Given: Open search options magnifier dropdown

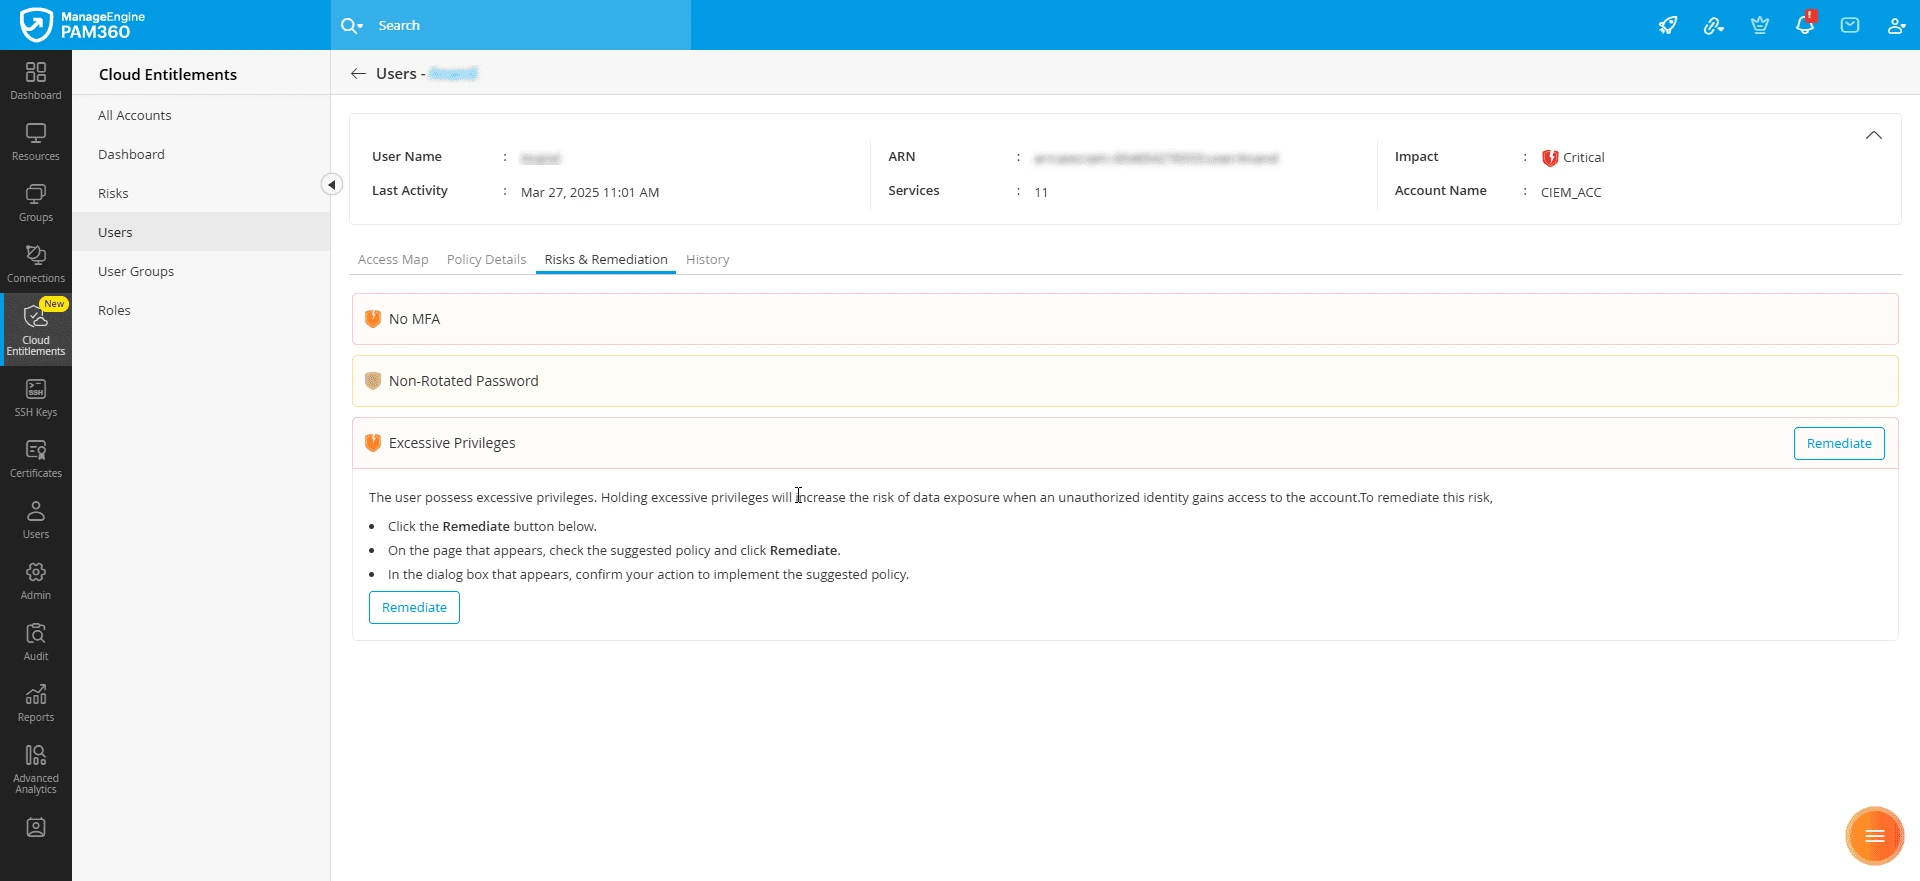Looking at the screenshot, I should [351, 25].
